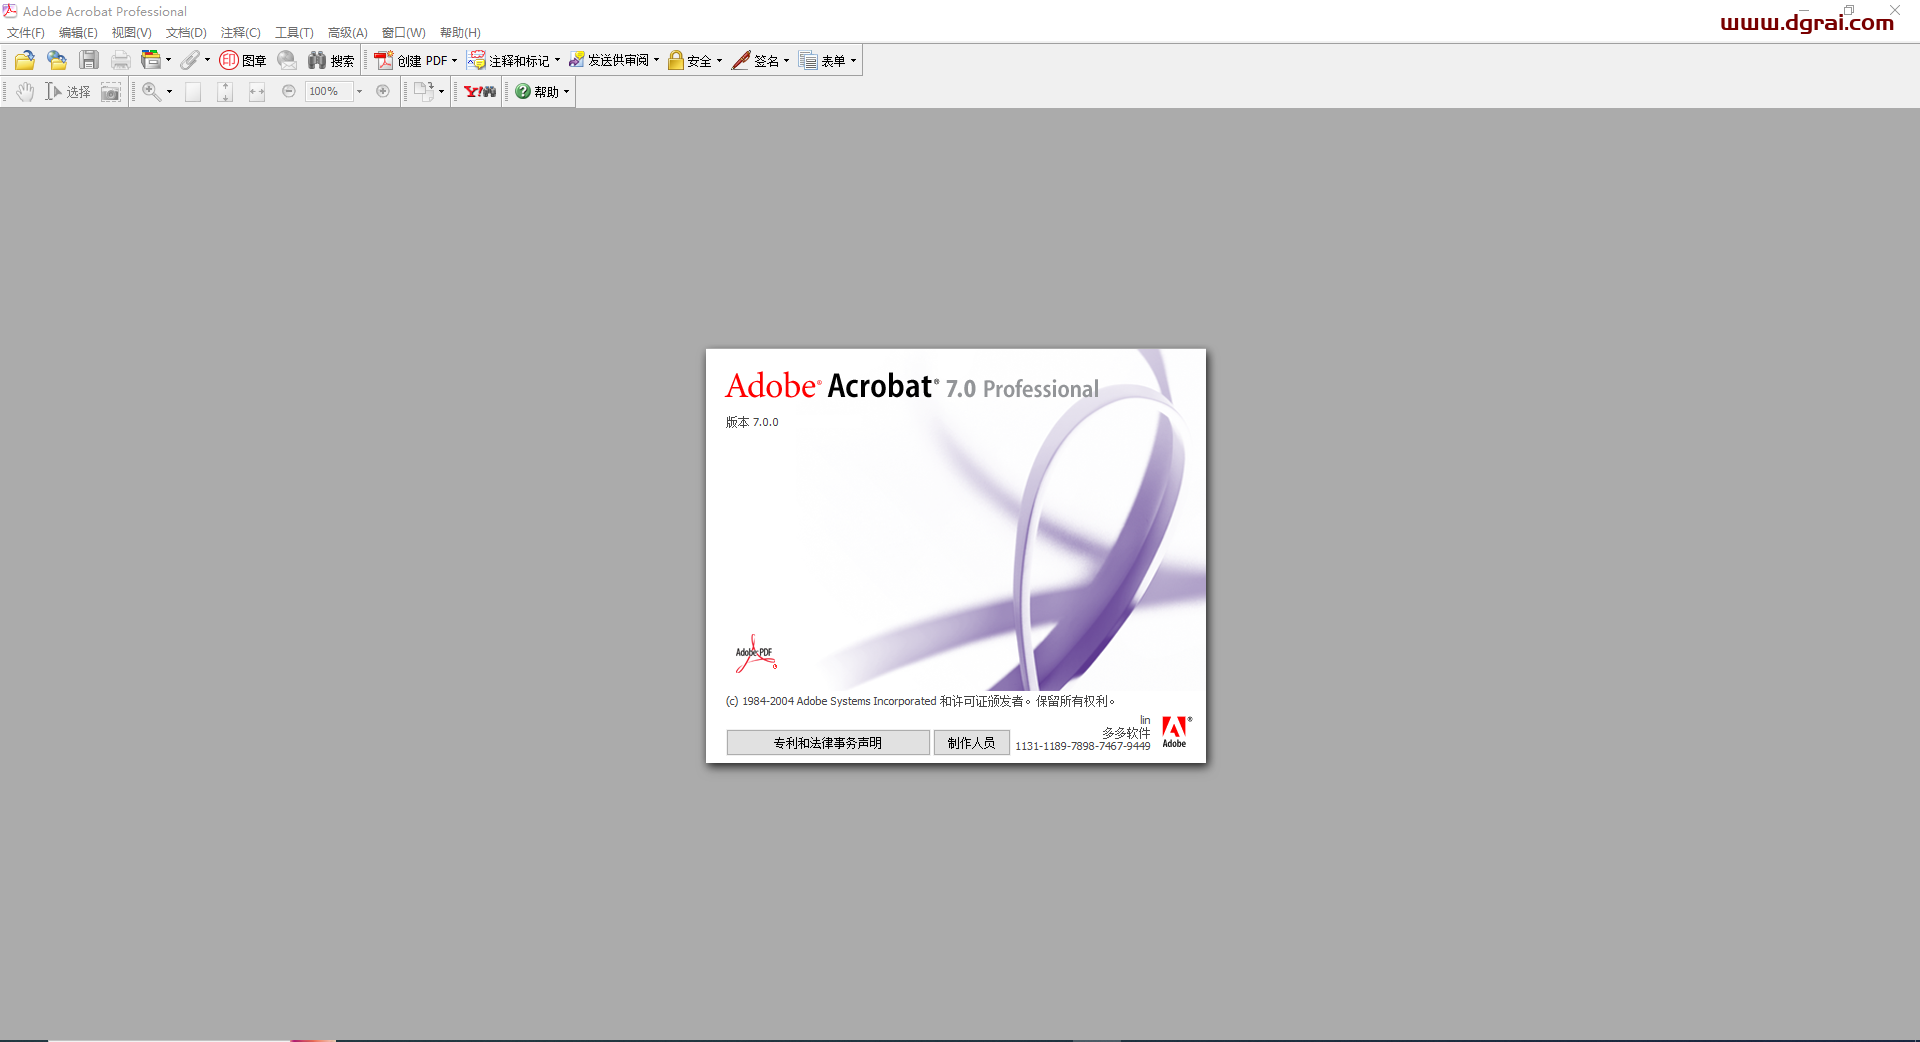Click the Email globe envelope icon
The height and width of the screenshot is (1042, 1920).
point(287,60)
